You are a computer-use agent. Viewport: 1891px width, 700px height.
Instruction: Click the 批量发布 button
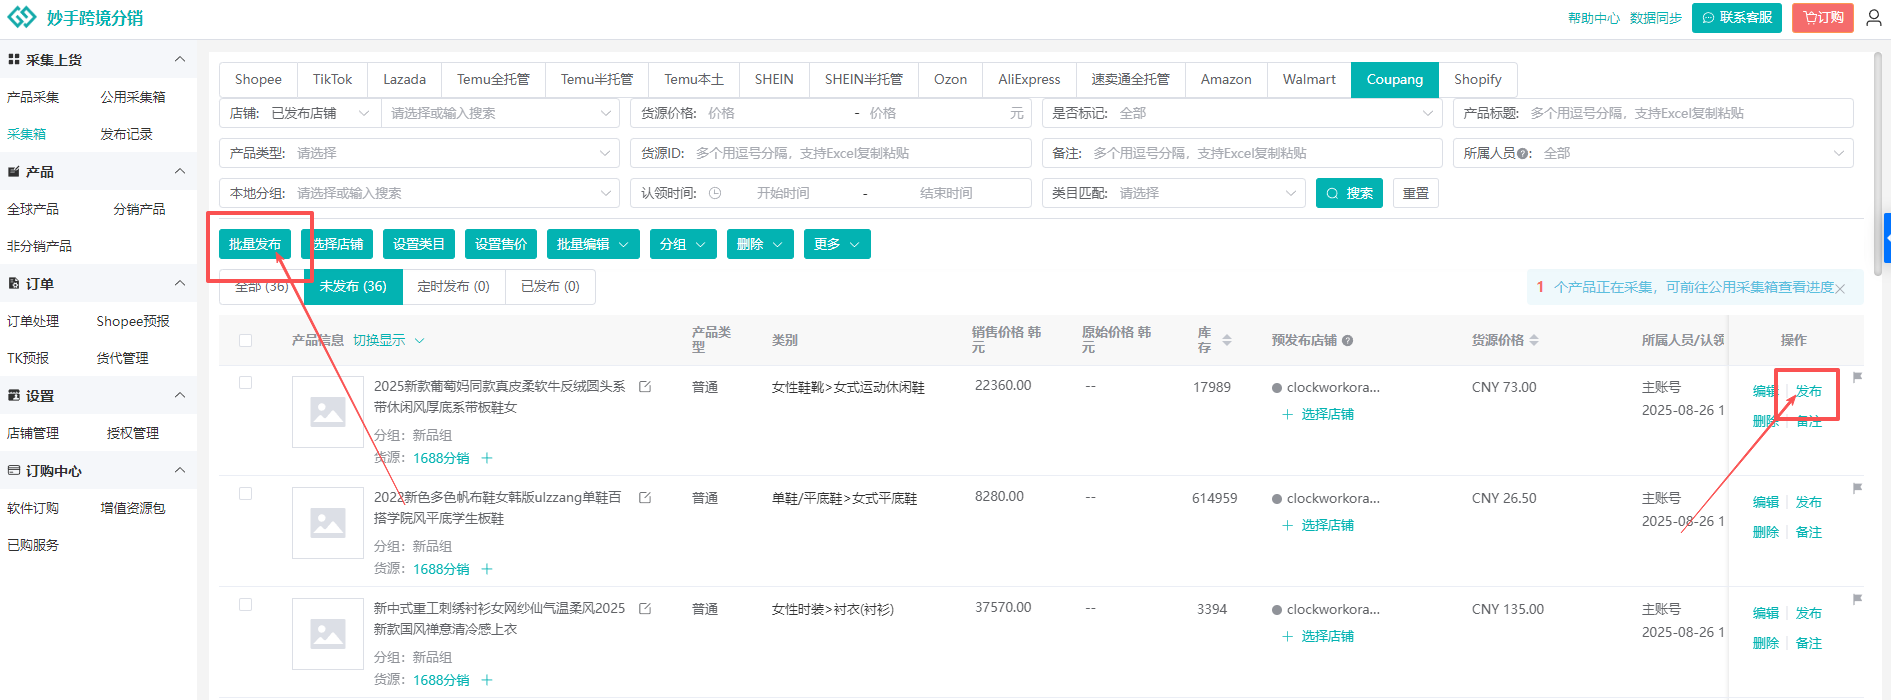click(255, 244)
